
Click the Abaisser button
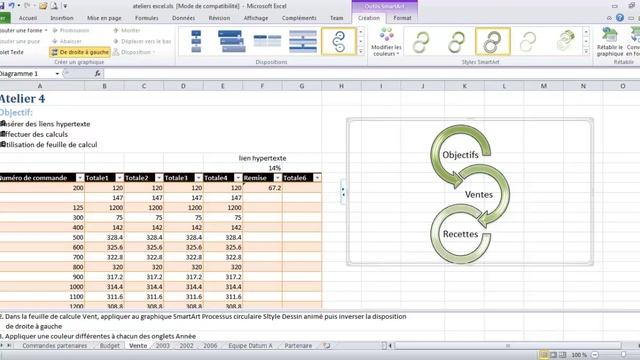click(67, 41)
